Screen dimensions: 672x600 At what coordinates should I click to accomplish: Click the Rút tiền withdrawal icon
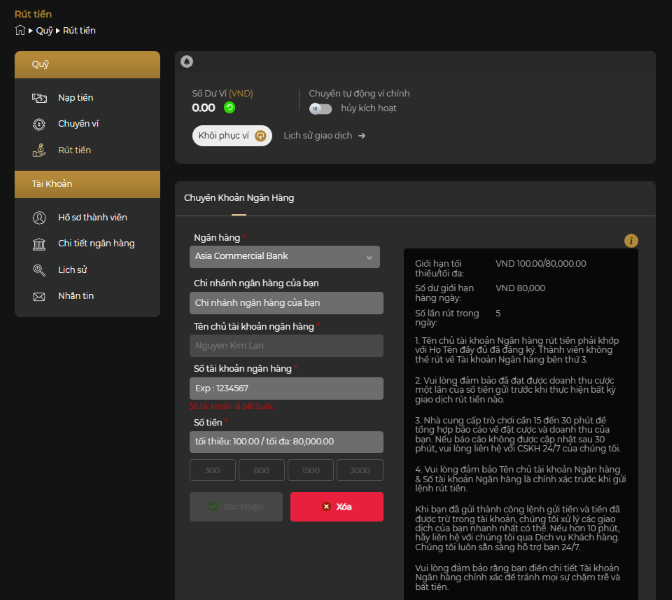(x=39, y=150)
